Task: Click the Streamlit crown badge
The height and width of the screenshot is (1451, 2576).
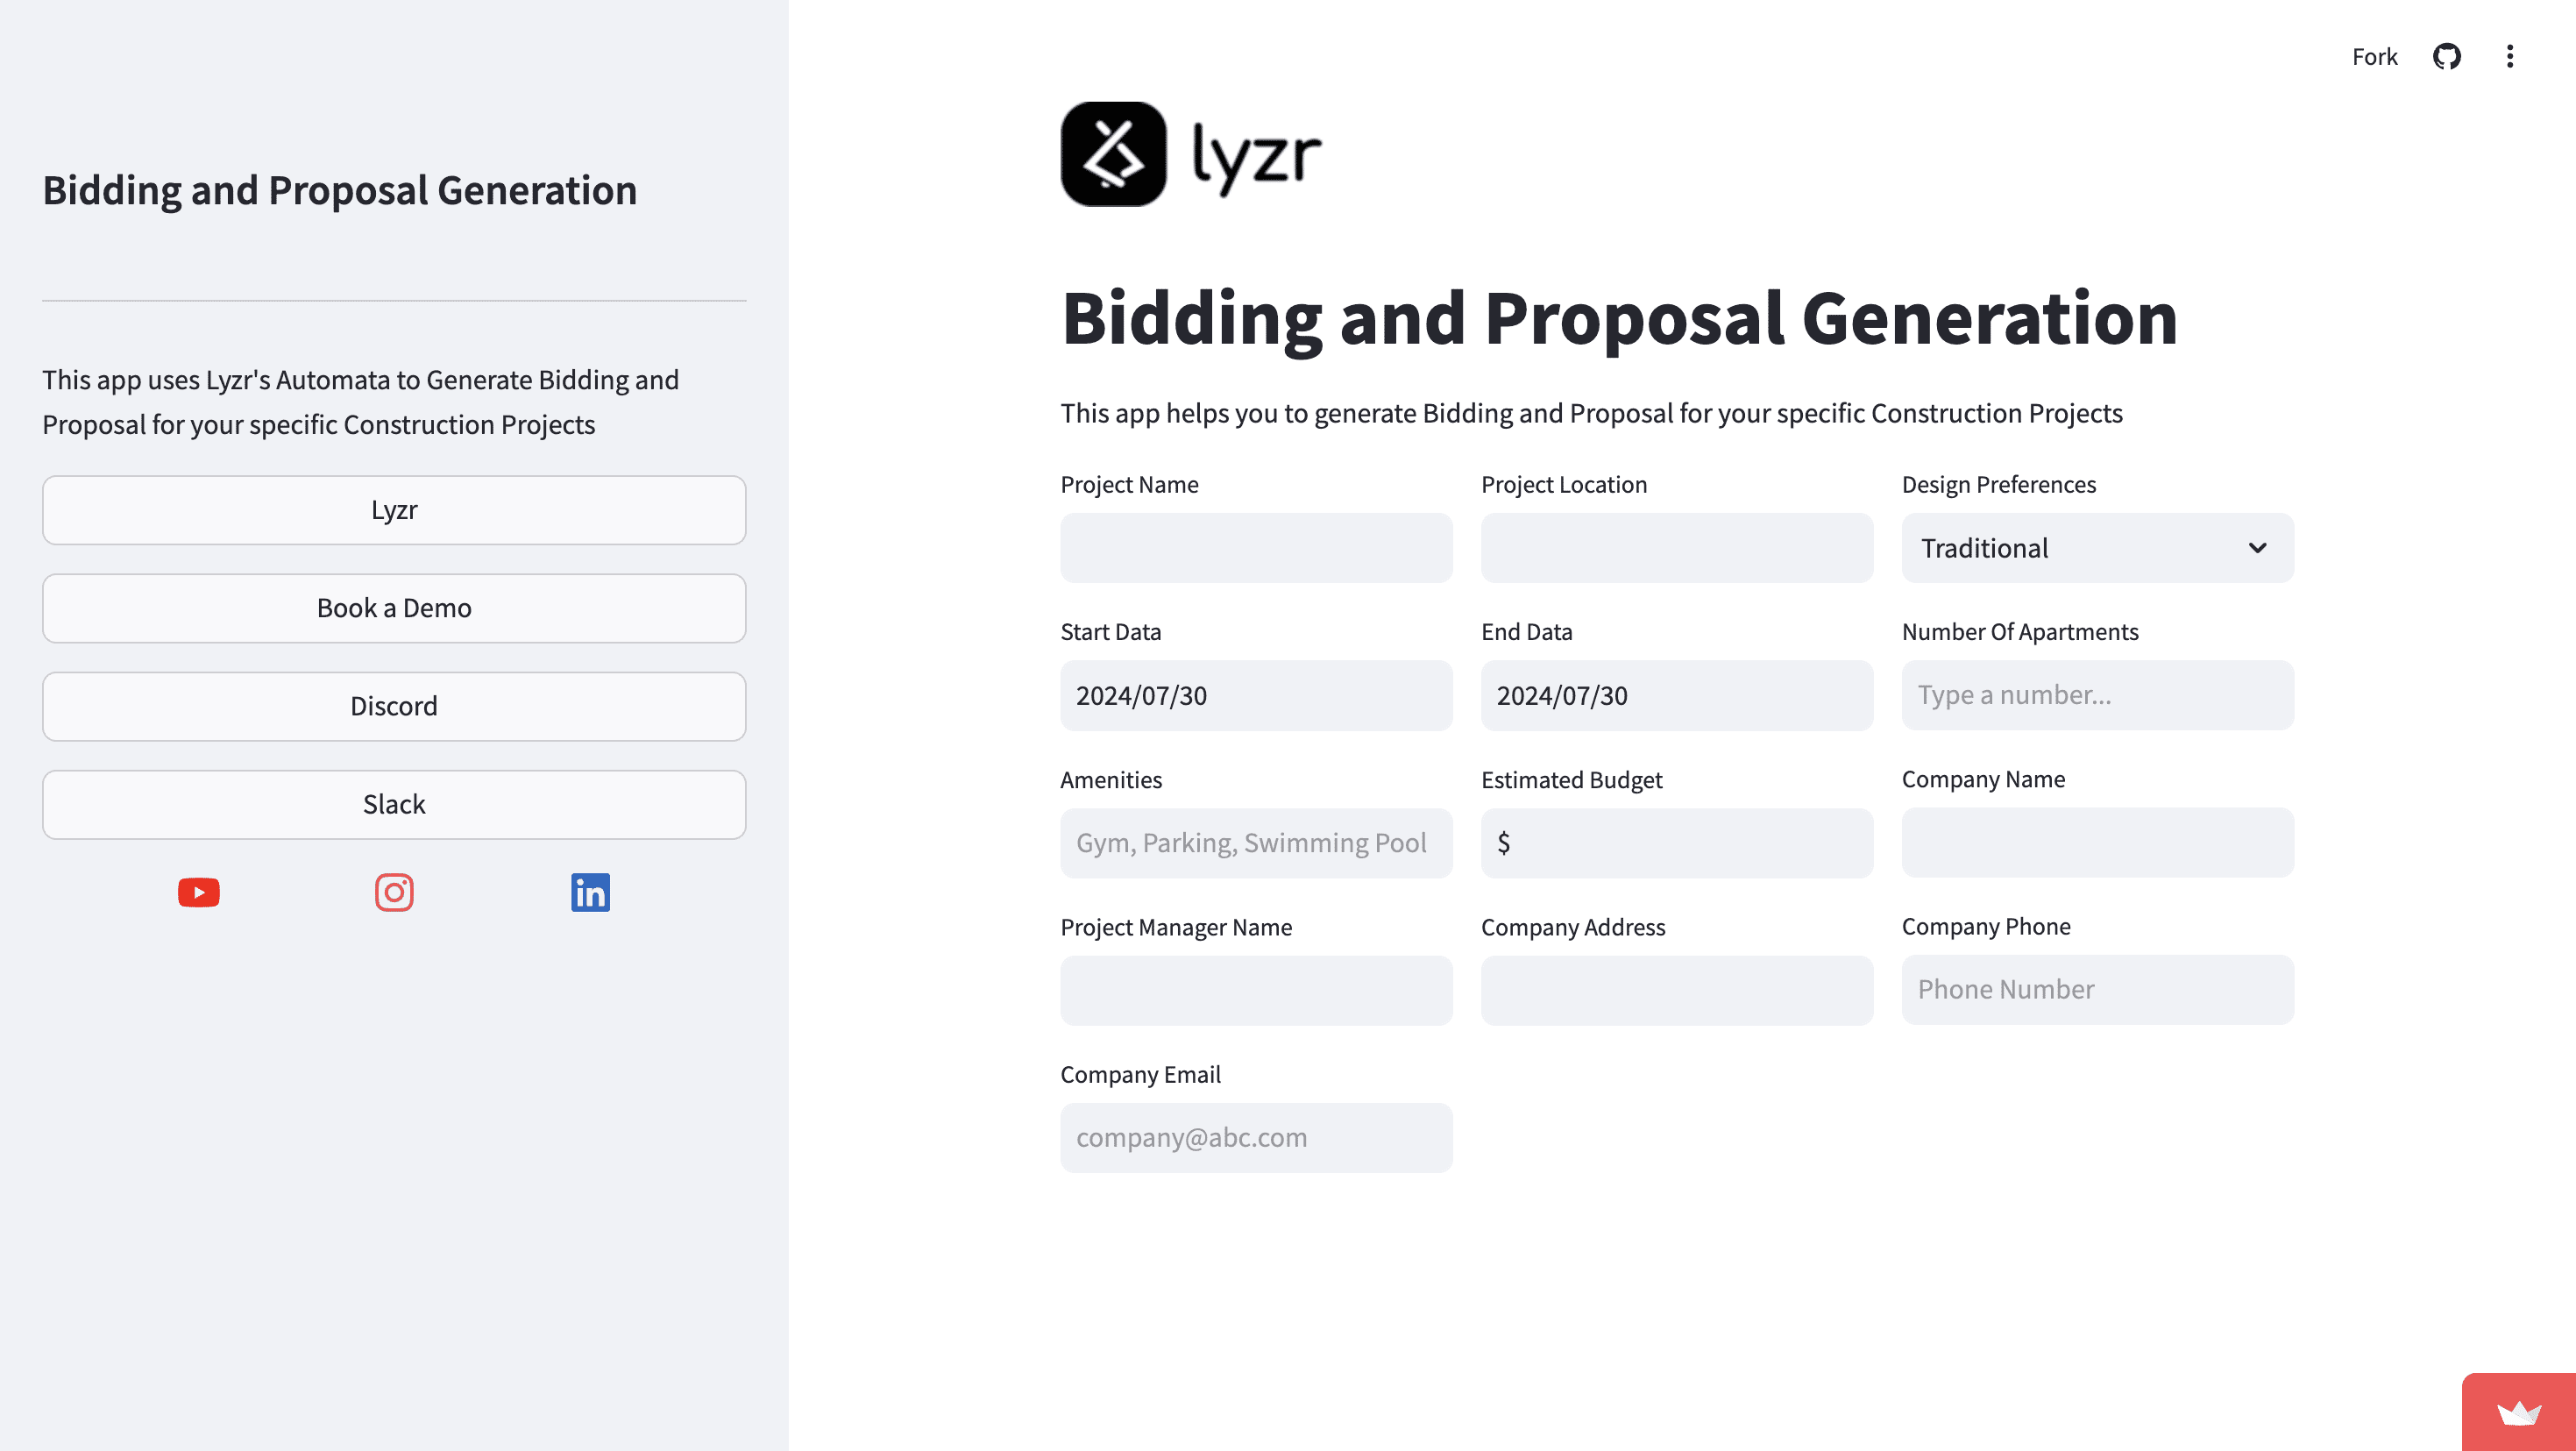Action: click(x=2518, y=1413)
